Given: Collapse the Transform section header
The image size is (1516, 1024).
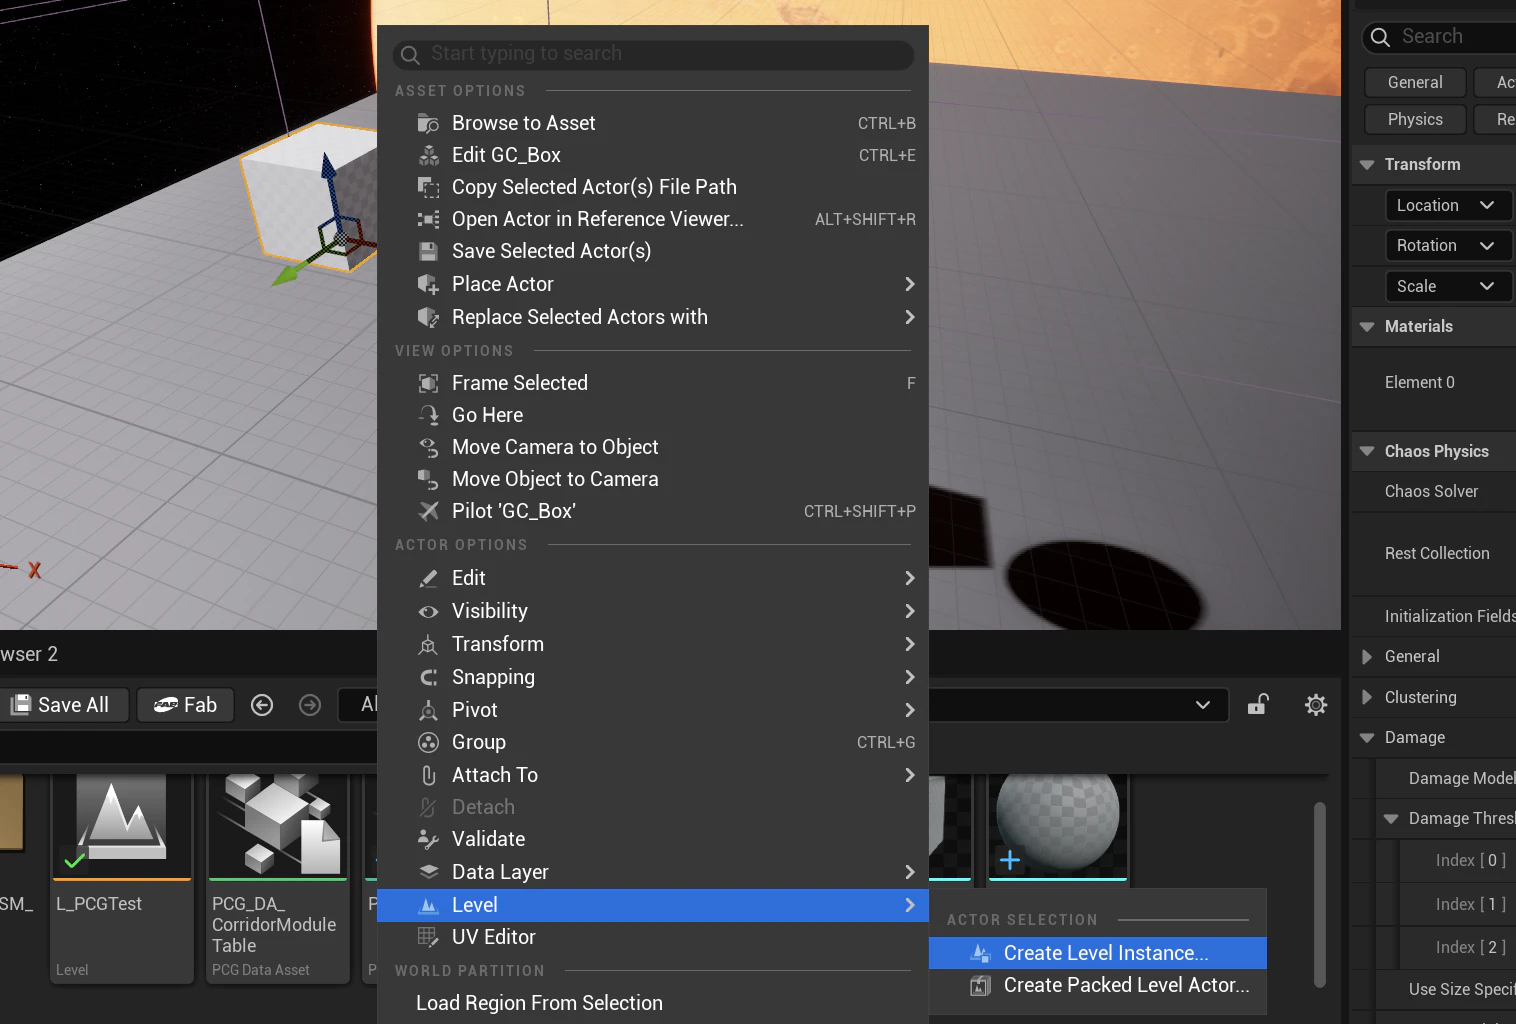Looking at the screenshot, I should point(1367,164).
